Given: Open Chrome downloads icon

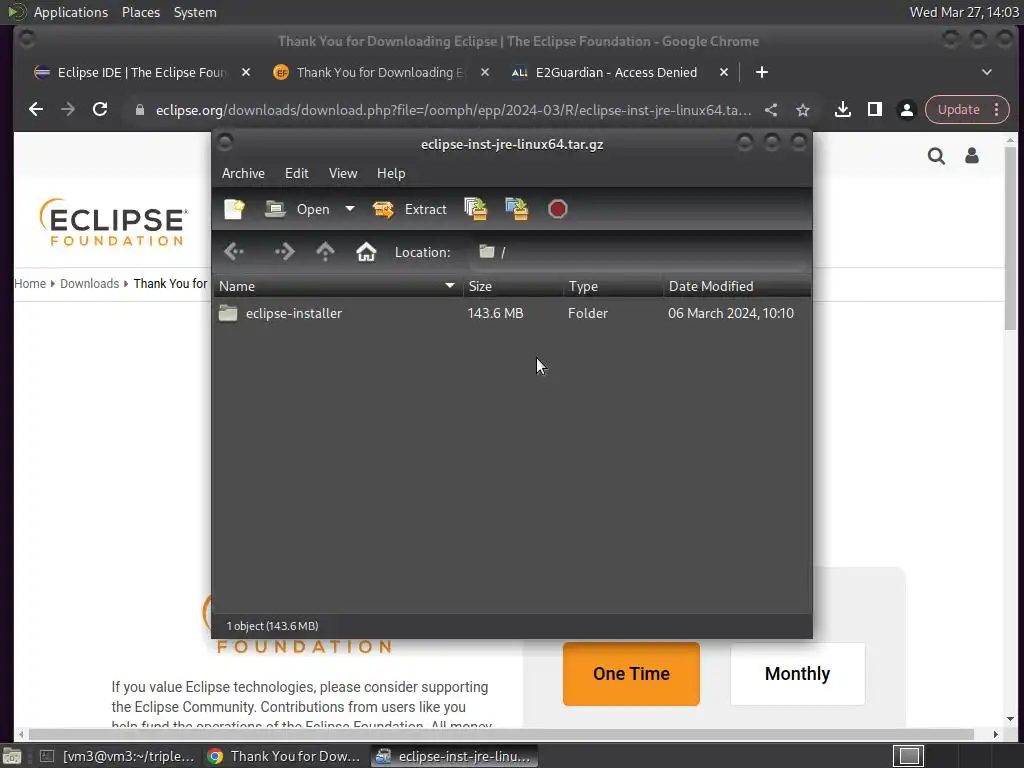Looking at the screenshot, I should coord(842,109).
